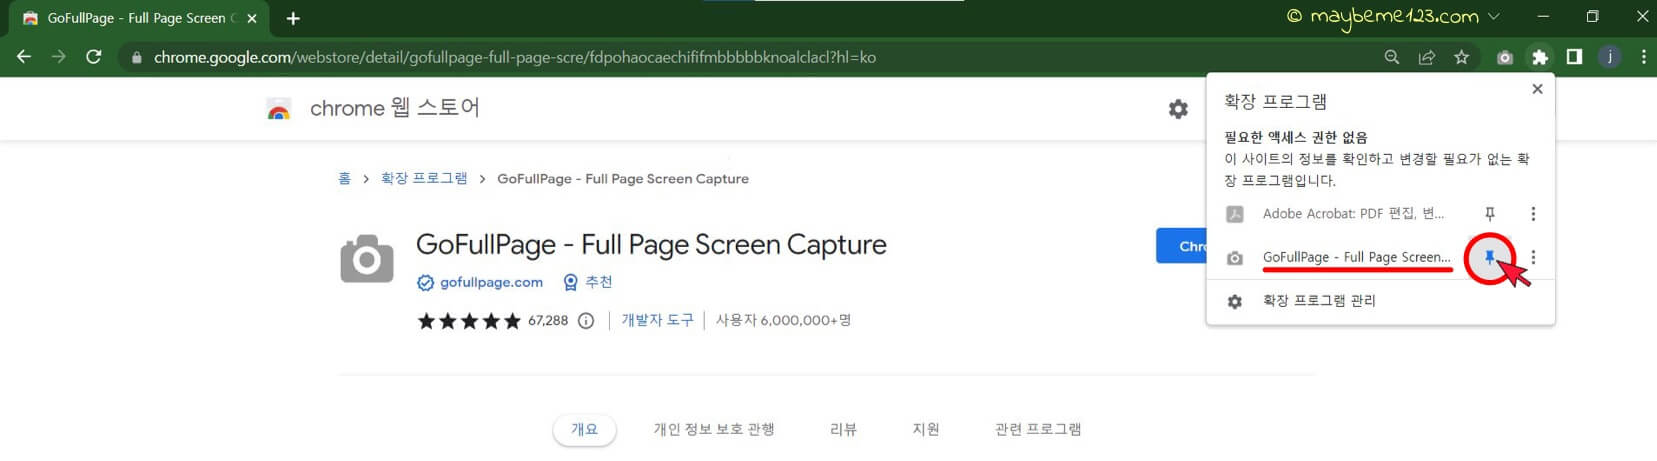Open the profile avatar menu
Screen dimensions: 1657x461
click(1610, 57)
